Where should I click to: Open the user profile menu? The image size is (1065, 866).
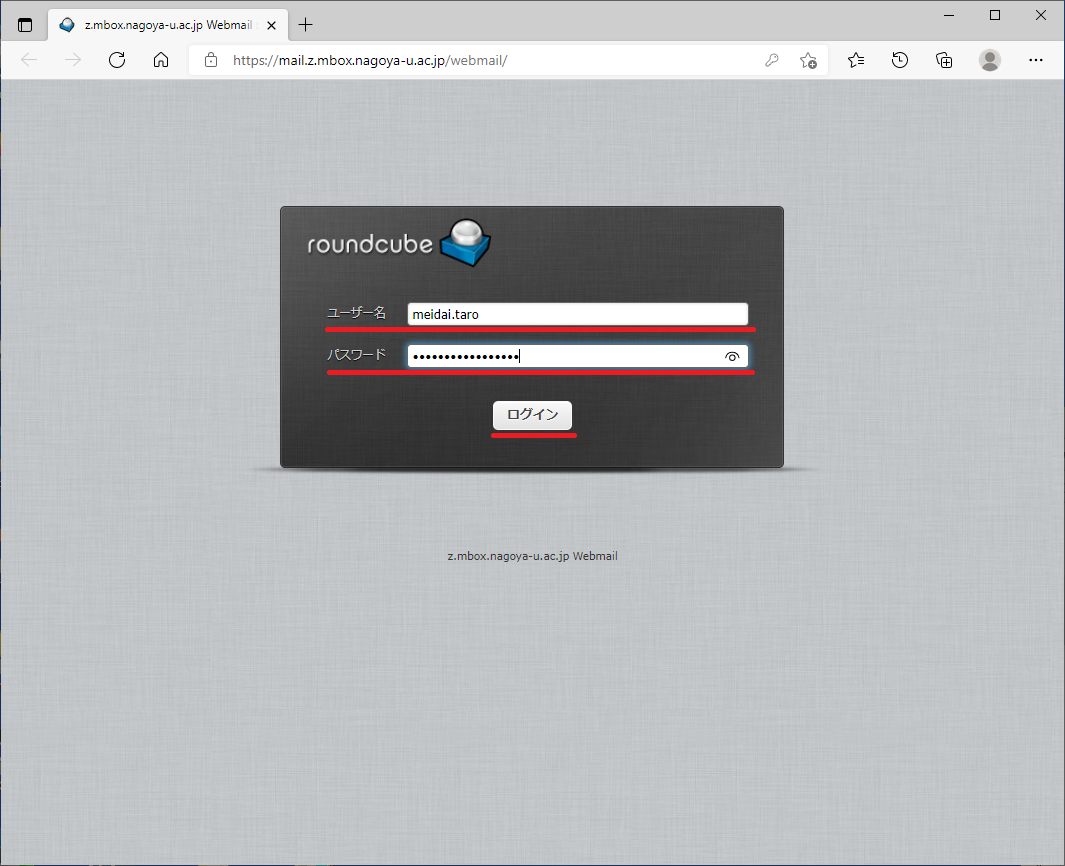990,60
